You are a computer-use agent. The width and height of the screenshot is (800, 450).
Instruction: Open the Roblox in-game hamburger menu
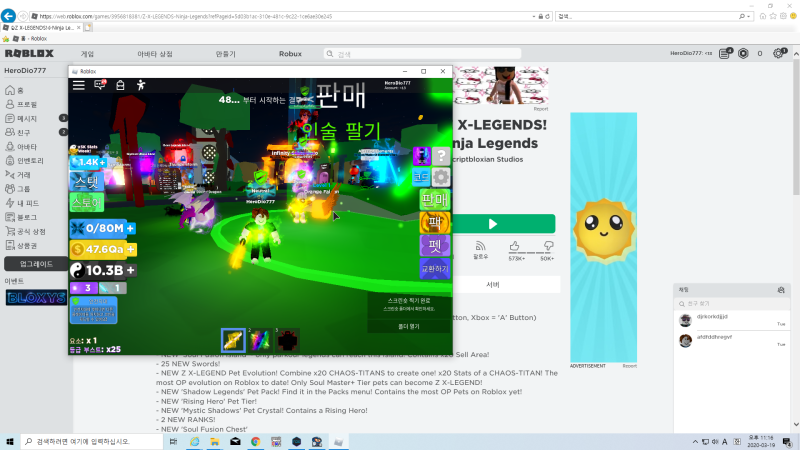pyautogui.click(x=79, y=85)
